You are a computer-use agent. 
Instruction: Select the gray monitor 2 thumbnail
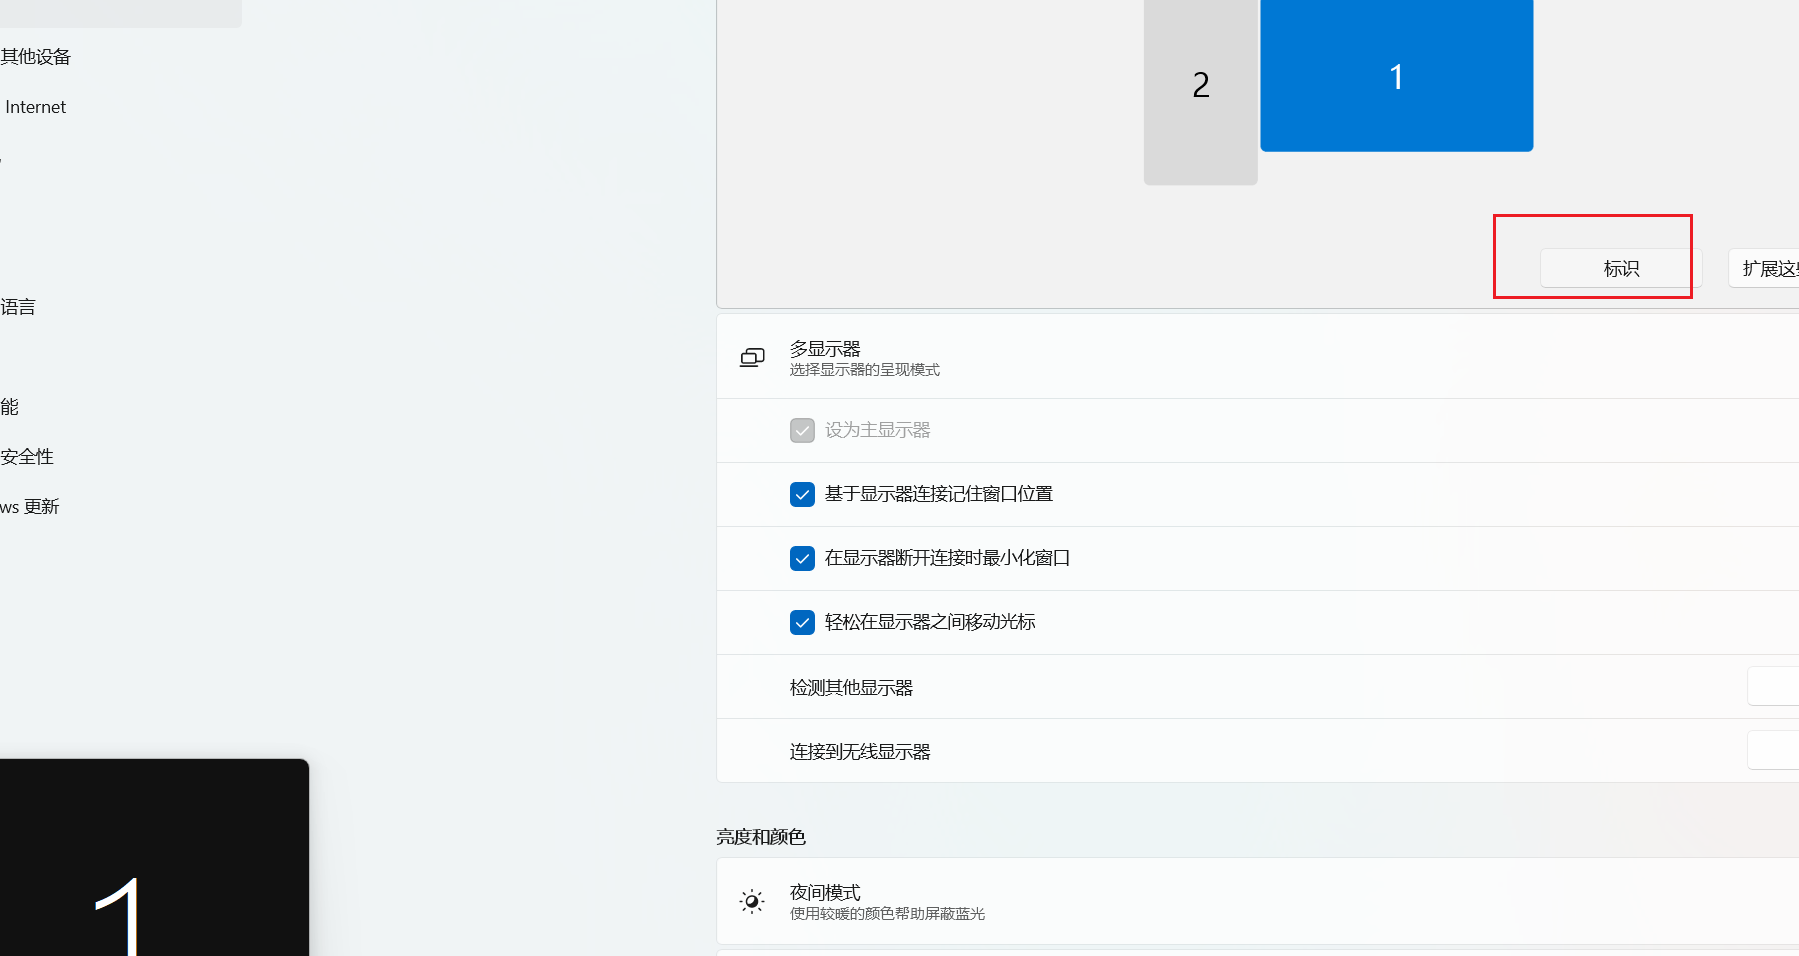(x=1200, y=90)
